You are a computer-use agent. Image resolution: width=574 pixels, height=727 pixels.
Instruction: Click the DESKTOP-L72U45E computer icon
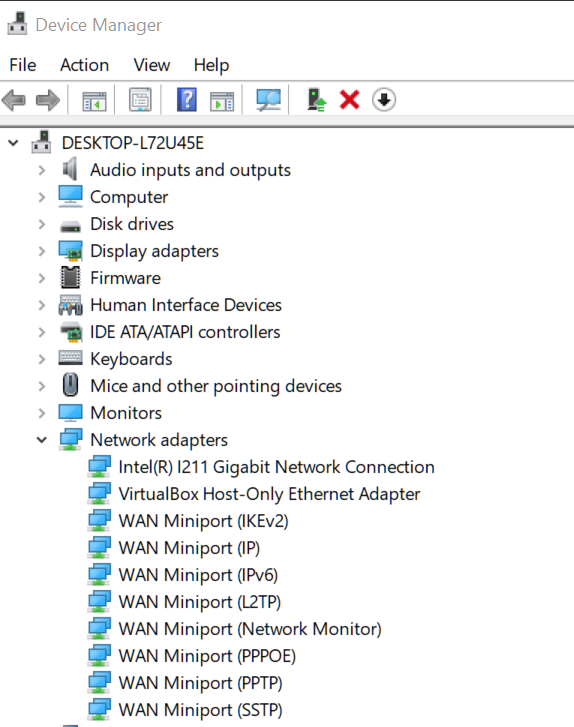click(41, 142)
